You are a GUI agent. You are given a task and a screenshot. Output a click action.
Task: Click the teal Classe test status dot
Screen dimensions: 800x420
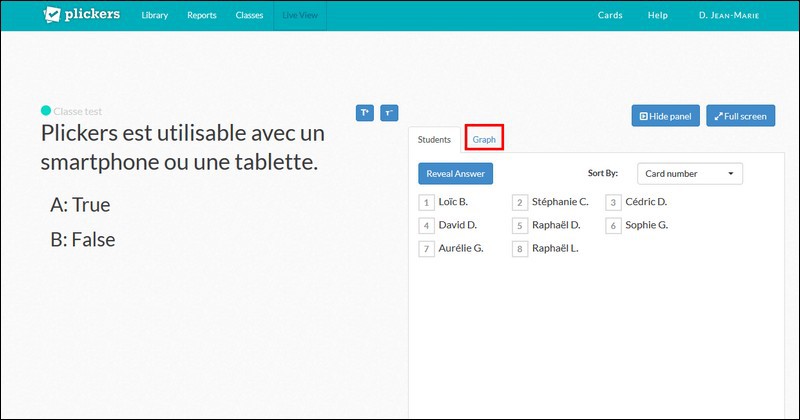click(45, 111)
